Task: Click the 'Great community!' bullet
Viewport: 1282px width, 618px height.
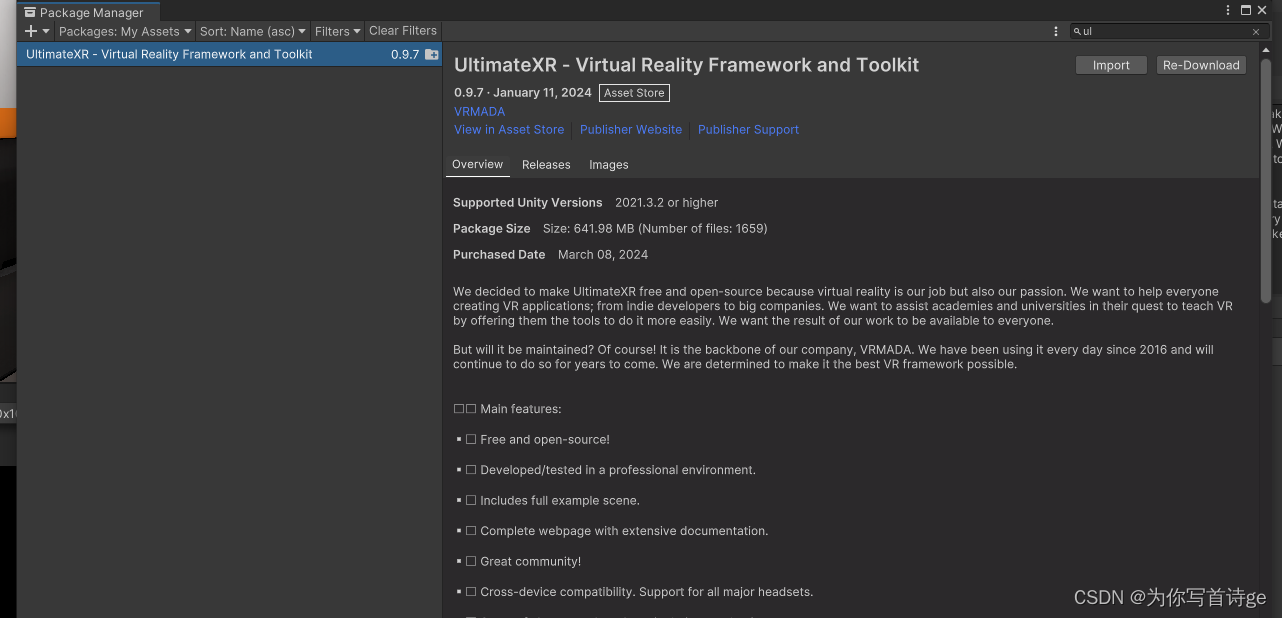Action: pyautogui.click(x=530, y=562)
